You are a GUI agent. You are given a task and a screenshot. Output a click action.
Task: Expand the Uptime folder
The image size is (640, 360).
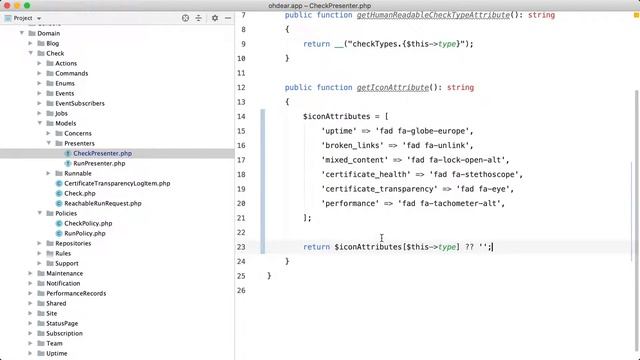30,353
